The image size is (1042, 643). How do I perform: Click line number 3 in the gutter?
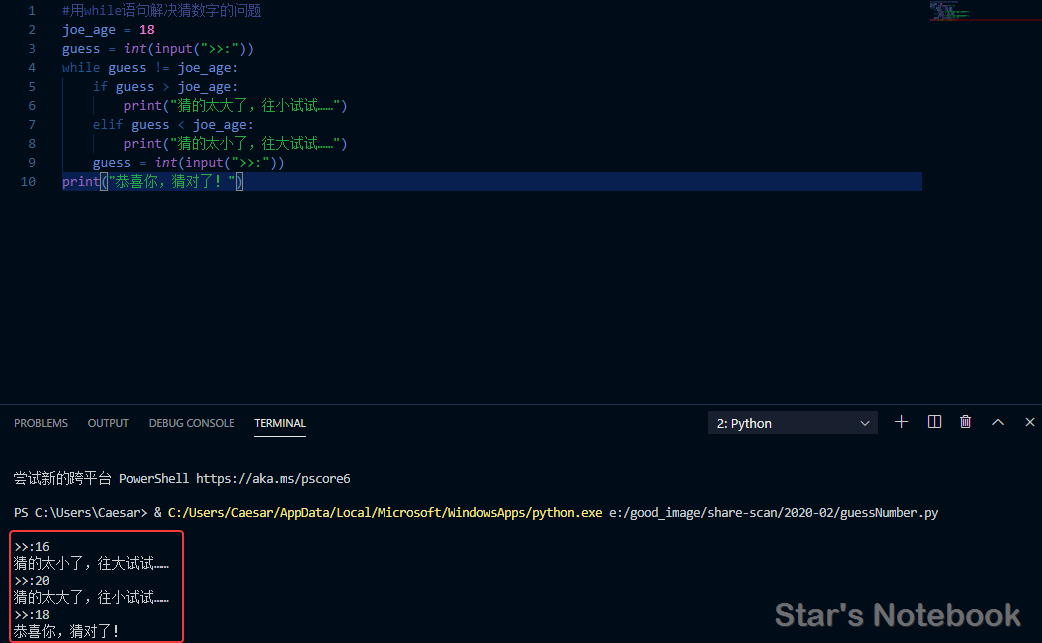point(32,48)
